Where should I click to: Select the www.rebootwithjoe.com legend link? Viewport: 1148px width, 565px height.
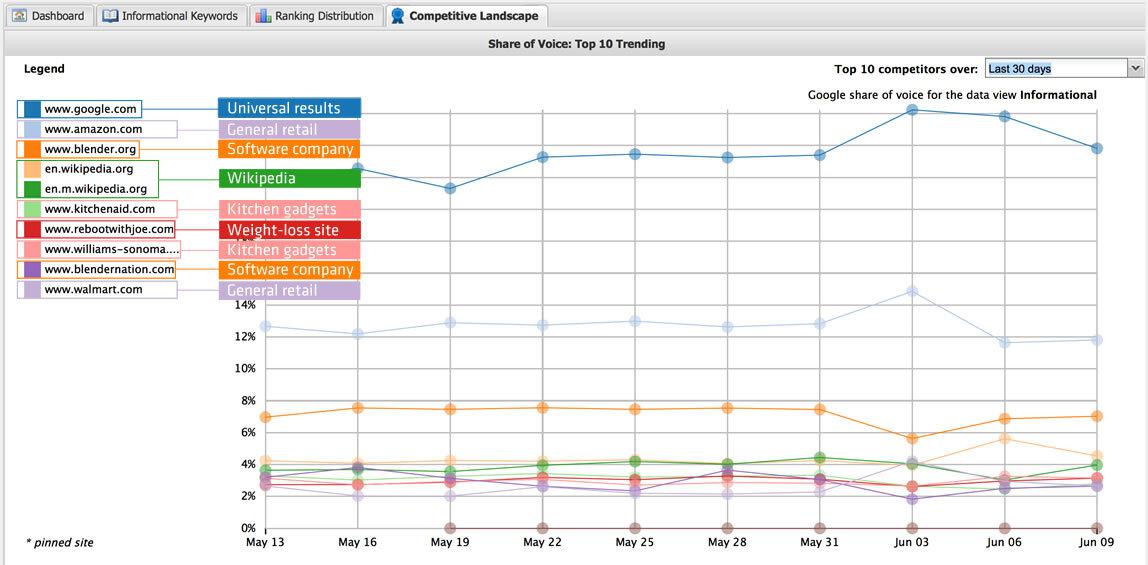point(108,229)
